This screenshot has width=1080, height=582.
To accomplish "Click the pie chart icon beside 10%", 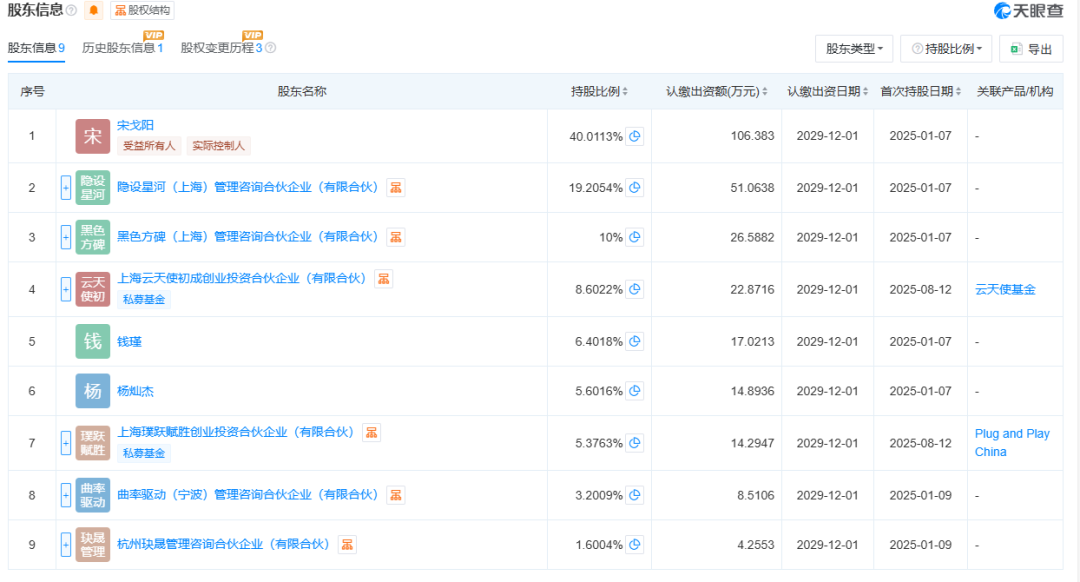I will (634, 237).
